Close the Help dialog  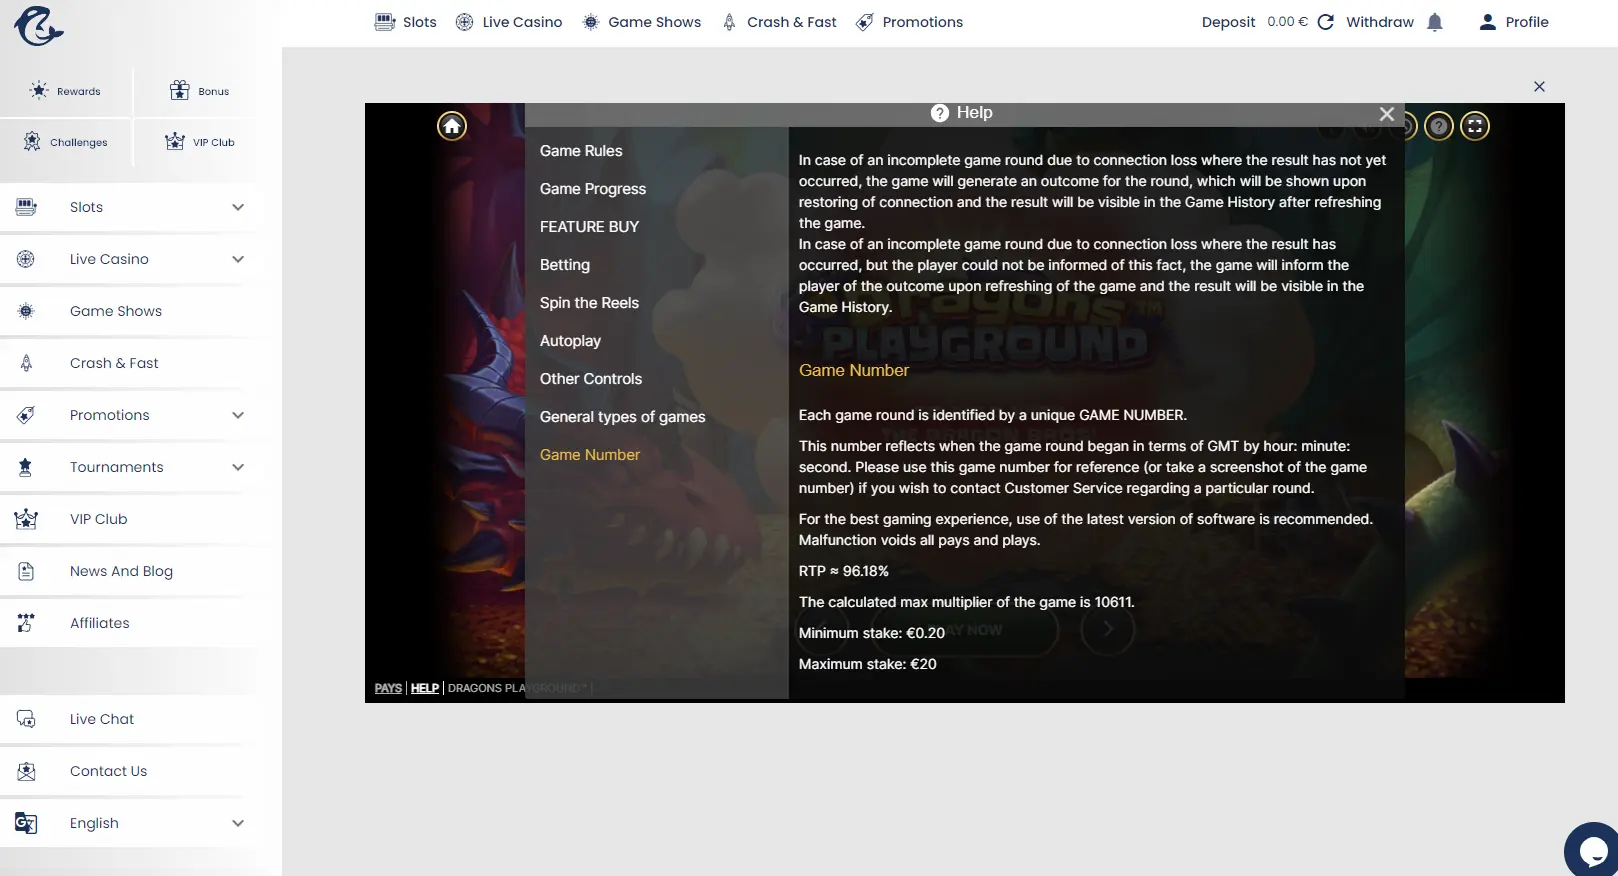click(x=1386, y=114)
